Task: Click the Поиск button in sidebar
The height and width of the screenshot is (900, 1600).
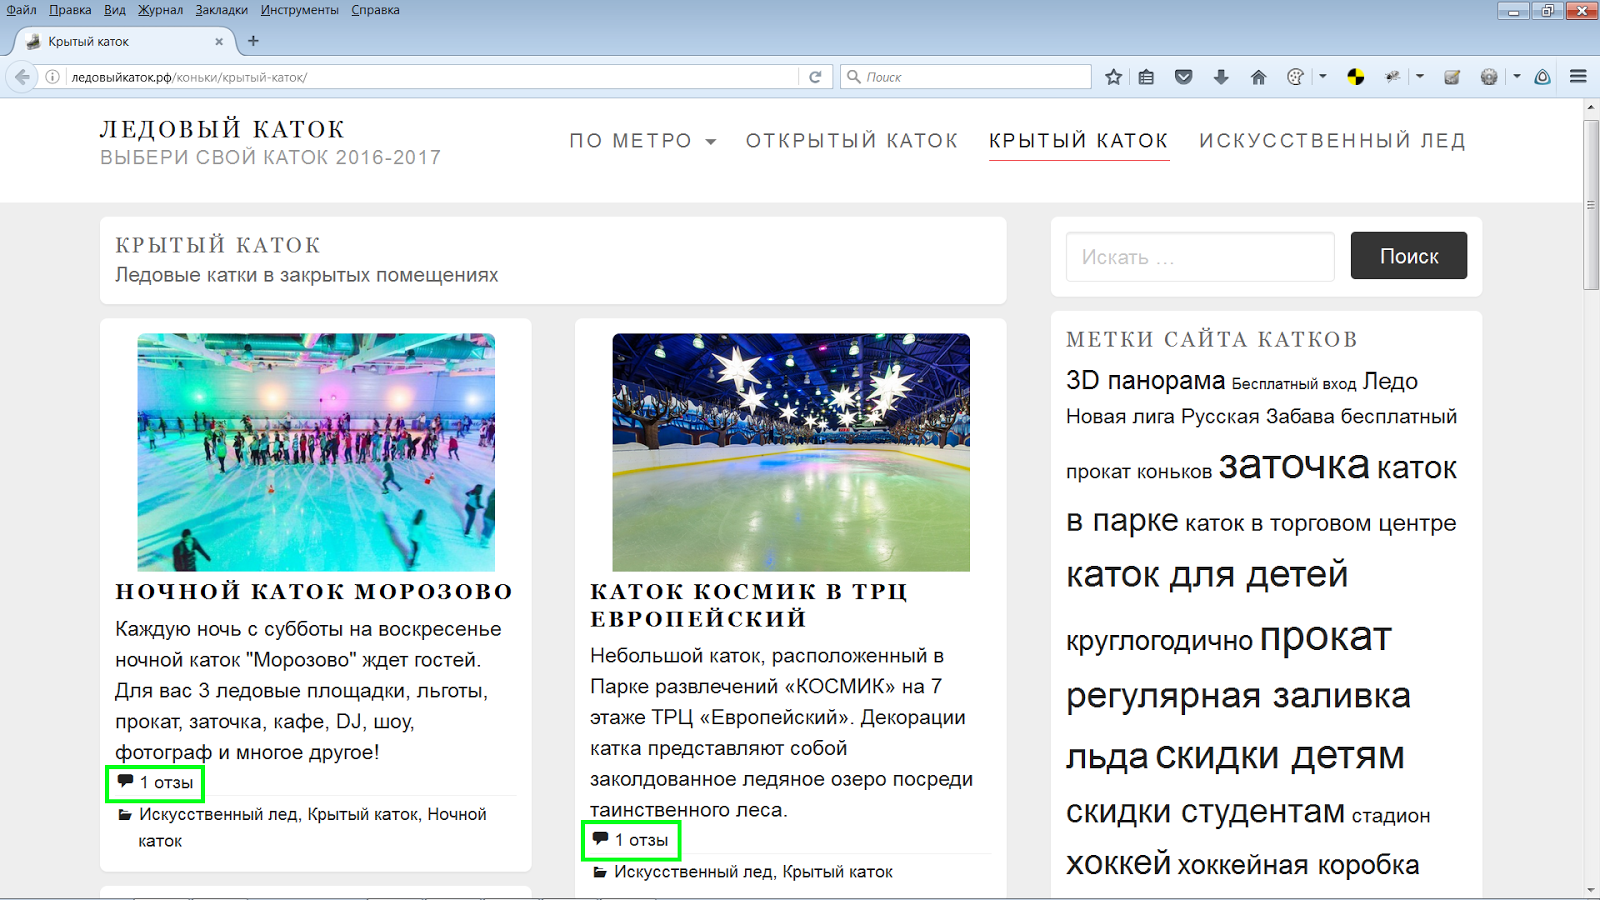Action: [1409, 256]
